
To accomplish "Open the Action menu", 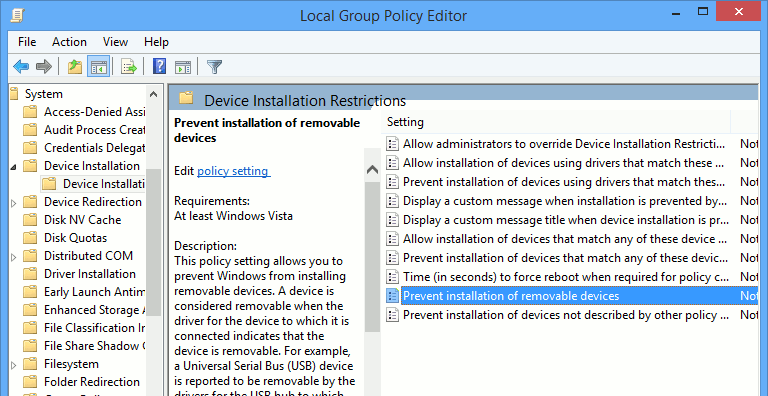I will tap(69, 42).
